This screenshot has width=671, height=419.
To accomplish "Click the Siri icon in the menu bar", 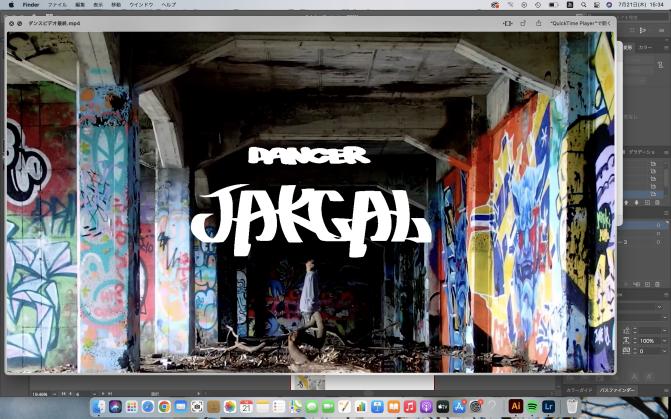I will 609,5.
